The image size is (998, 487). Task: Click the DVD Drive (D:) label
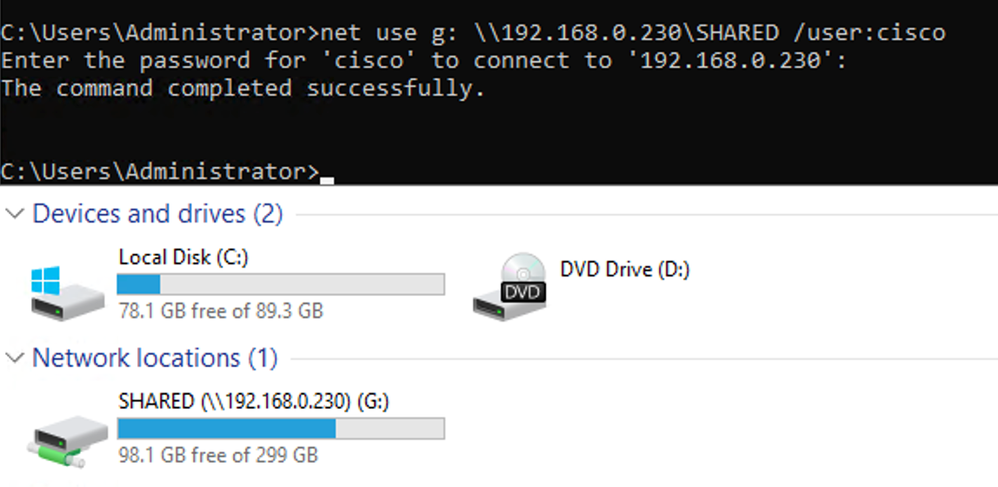[x=625, y=269]
